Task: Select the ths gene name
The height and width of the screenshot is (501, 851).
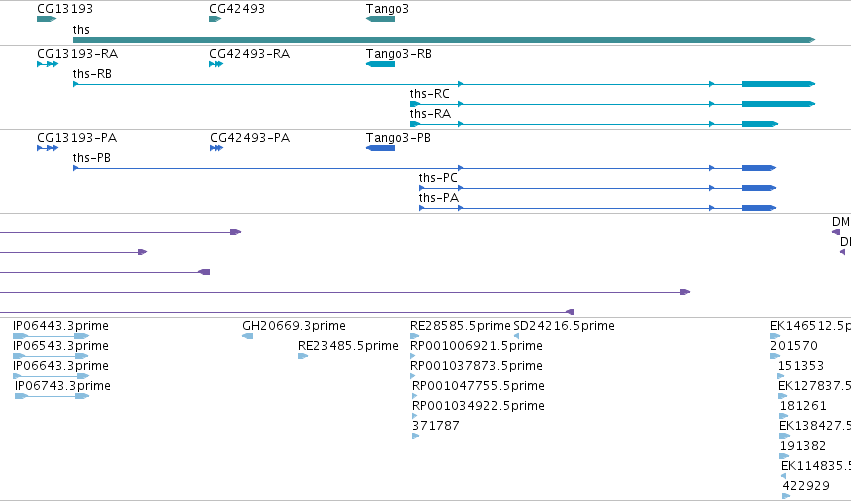Action: pyautogui.click(x=81, y=29)
